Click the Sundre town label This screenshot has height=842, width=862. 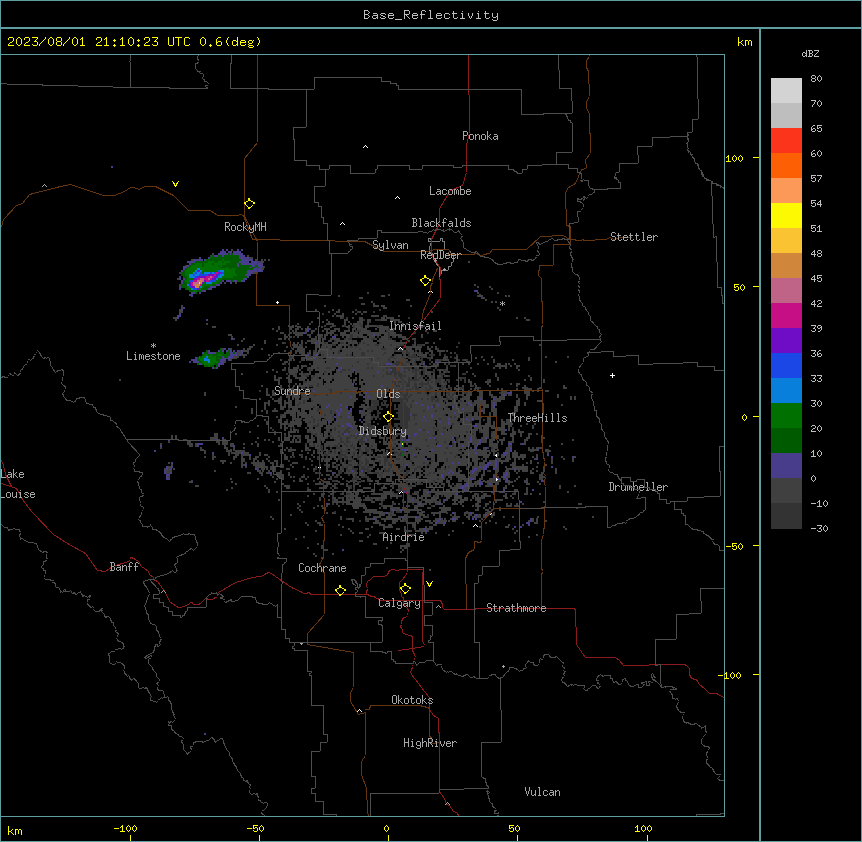coord(292,391)
